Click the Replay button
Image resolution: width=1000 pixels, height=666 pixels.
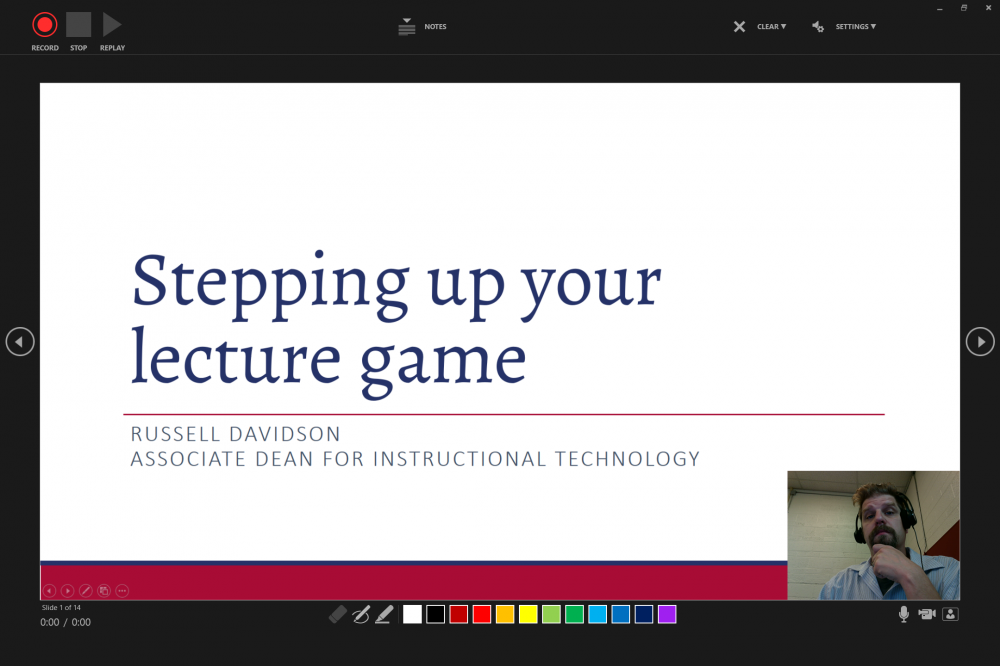(112, 25)
